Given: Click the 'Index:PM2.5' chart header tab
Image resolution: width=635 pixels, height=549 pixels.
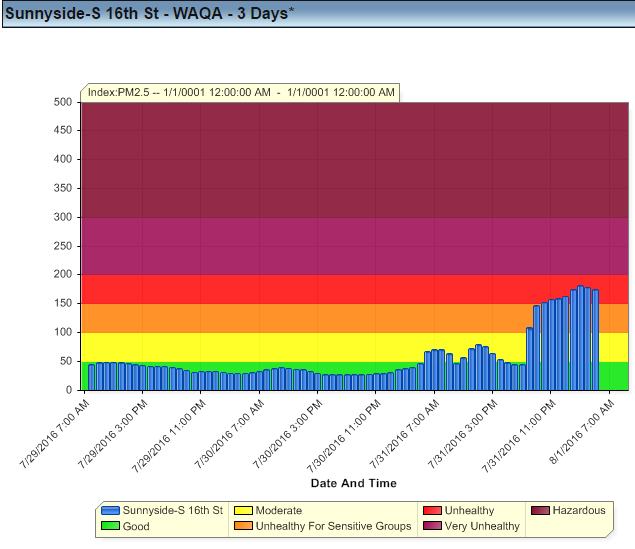Looking at the screenshot, I should [x=241, y=92].
